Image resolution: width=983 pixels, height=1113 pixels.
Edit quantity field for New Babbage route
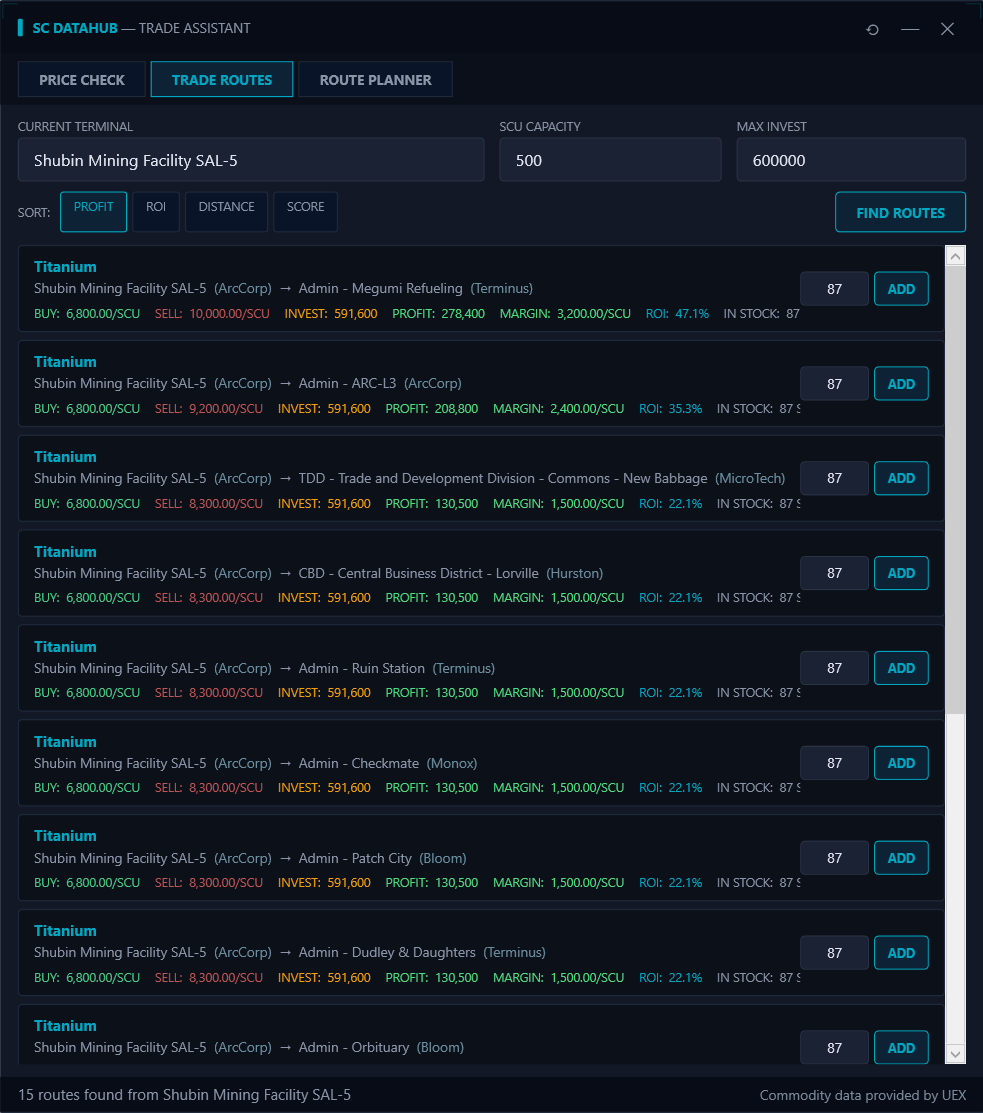[x=835, y=478]
